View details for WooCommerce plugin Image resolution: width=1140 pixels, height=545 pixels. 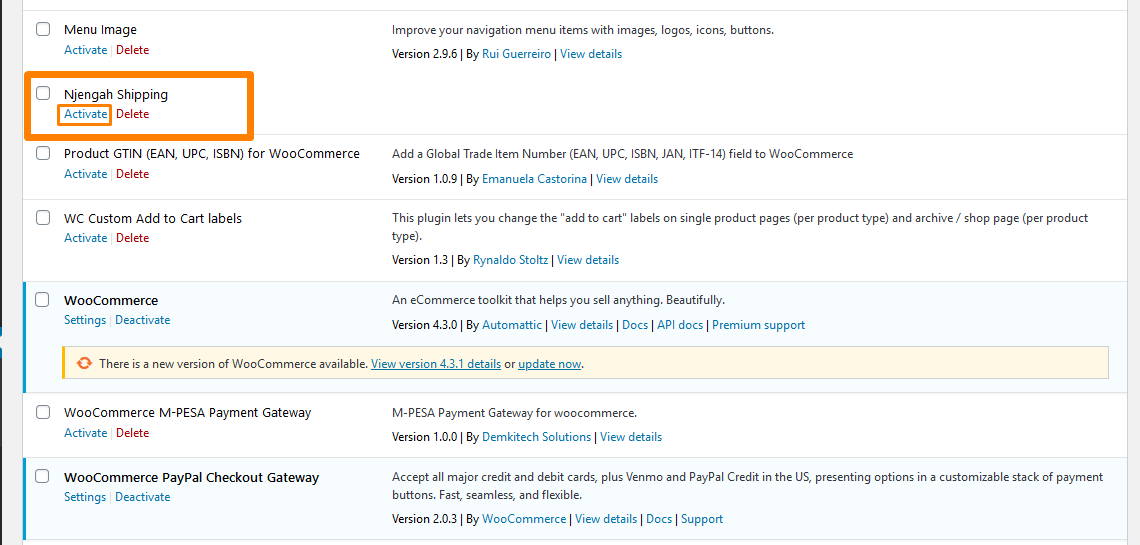(x=582, y=325)
